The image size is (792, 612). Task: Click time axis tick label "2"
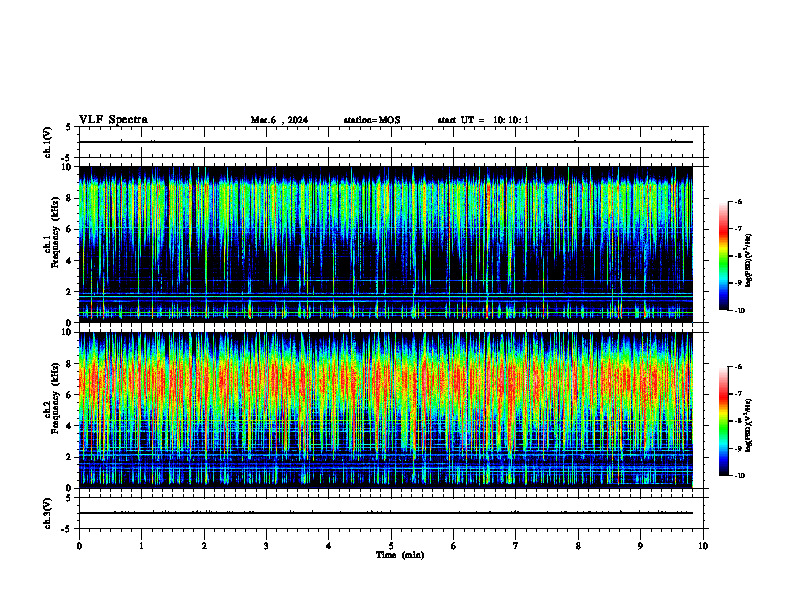point(204,546)
